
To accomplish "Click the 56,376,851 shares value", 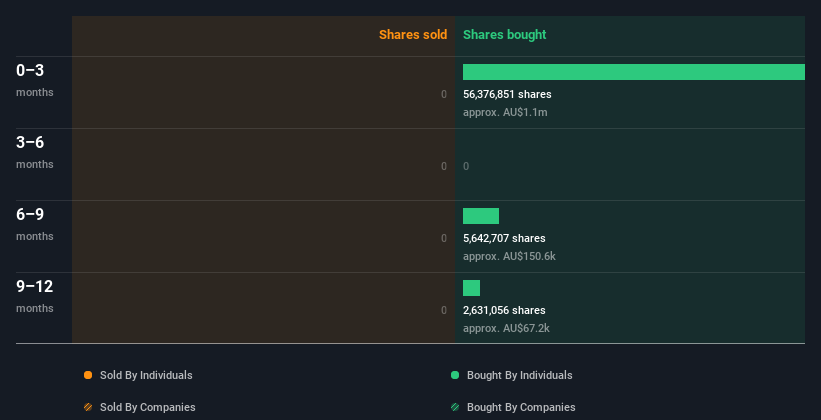I will (507, 94).
